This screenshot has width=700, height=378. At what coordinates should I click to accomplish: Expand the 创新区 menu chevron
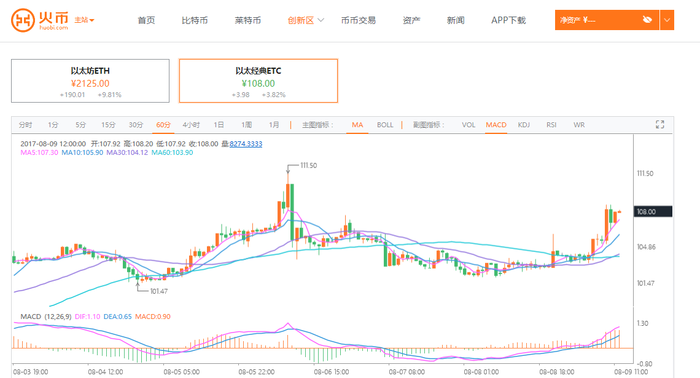321,20
